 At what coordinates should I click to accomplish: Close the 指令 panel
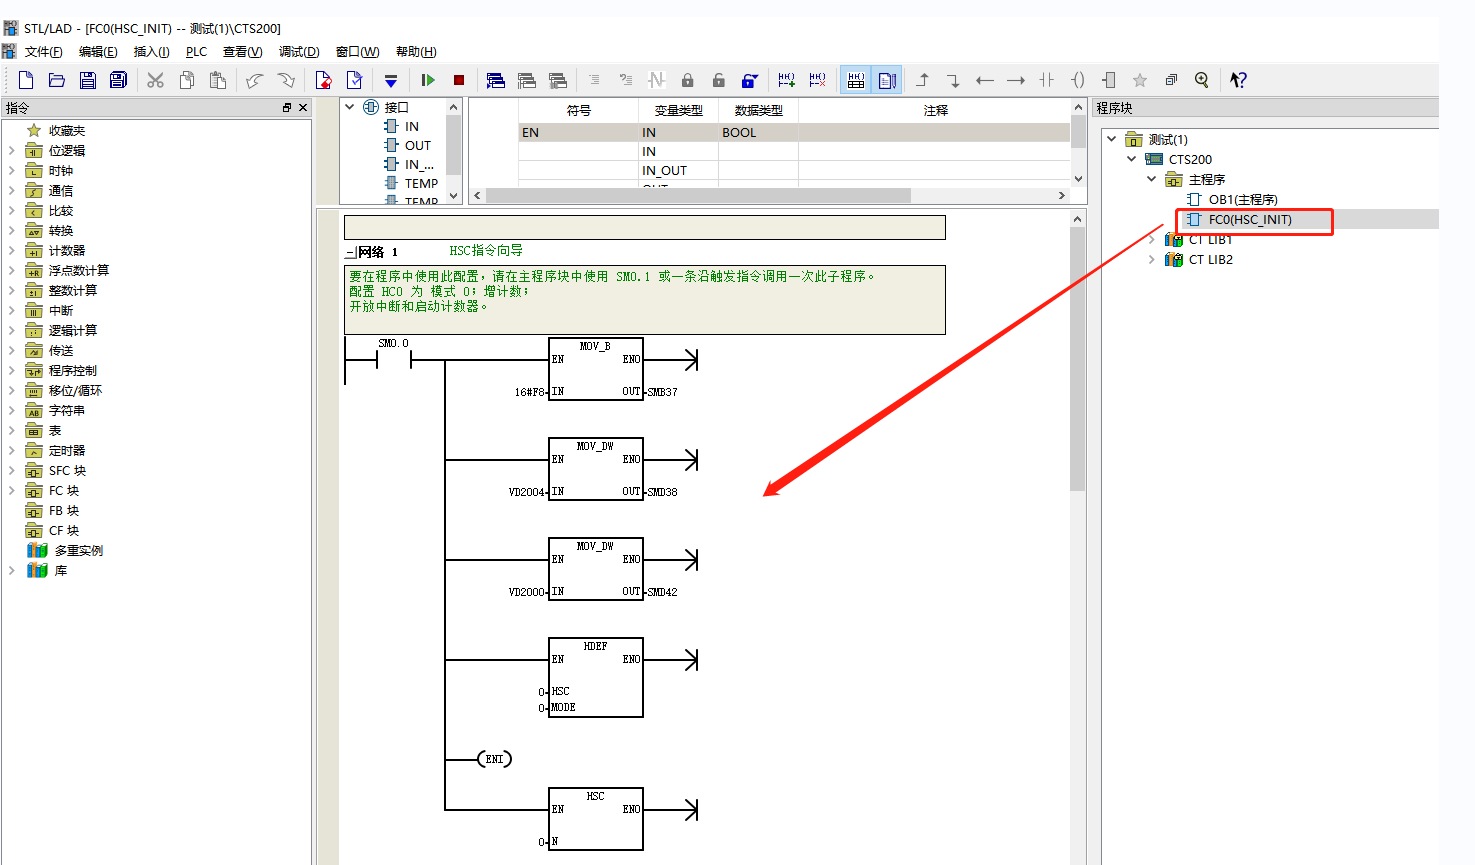click(x=303, y=108)
